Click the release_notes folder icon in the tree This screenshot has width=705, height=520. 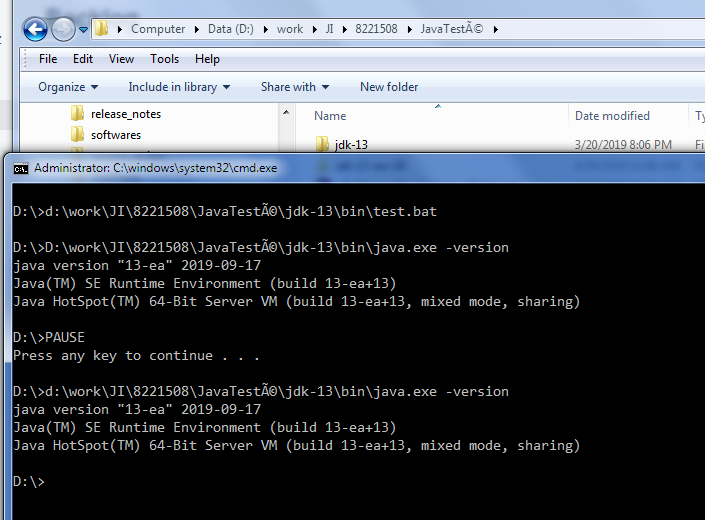[x=78, y=114]
